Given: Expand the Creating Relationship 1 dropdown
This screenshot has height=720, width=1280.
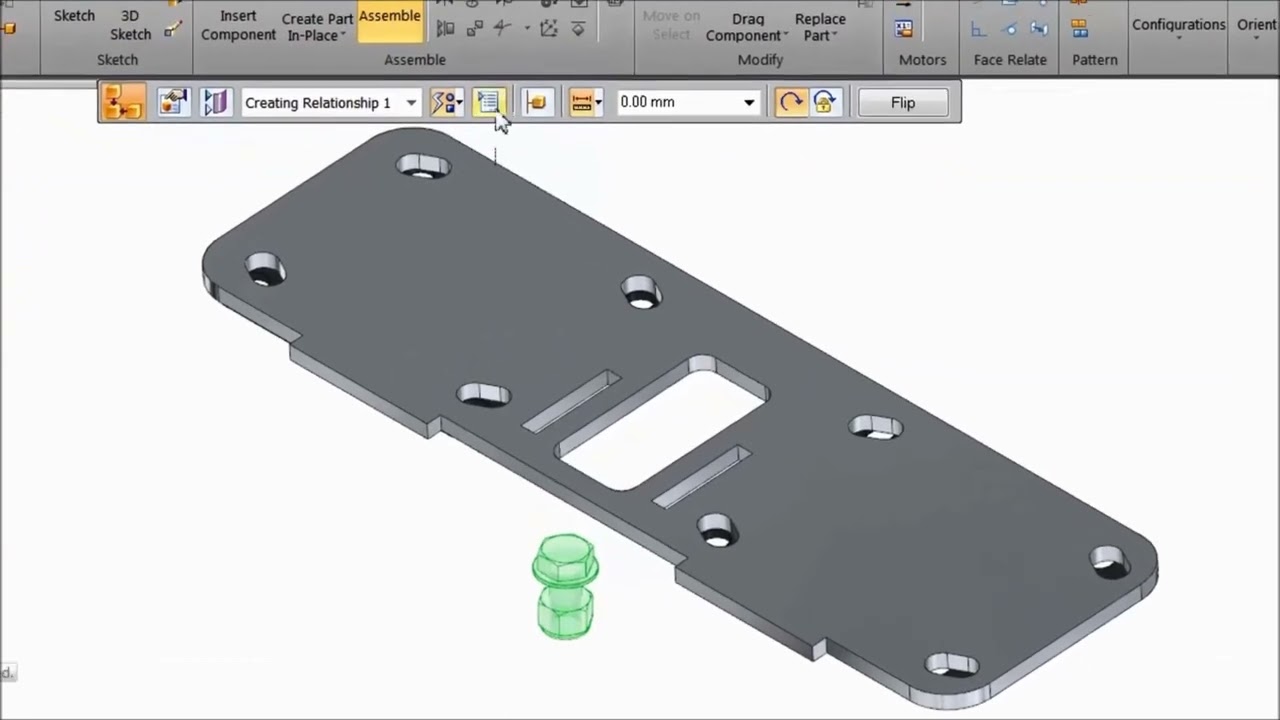Looking at the screenshot, I should click(x=410, y=103).
